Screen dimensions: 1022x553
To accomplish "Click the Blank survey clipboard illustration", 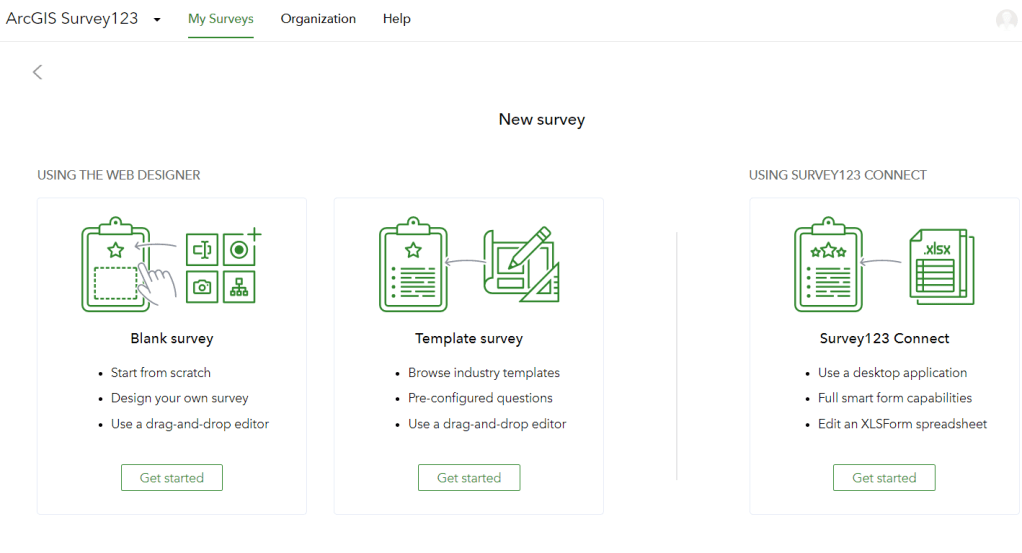I will click(114, 265).
